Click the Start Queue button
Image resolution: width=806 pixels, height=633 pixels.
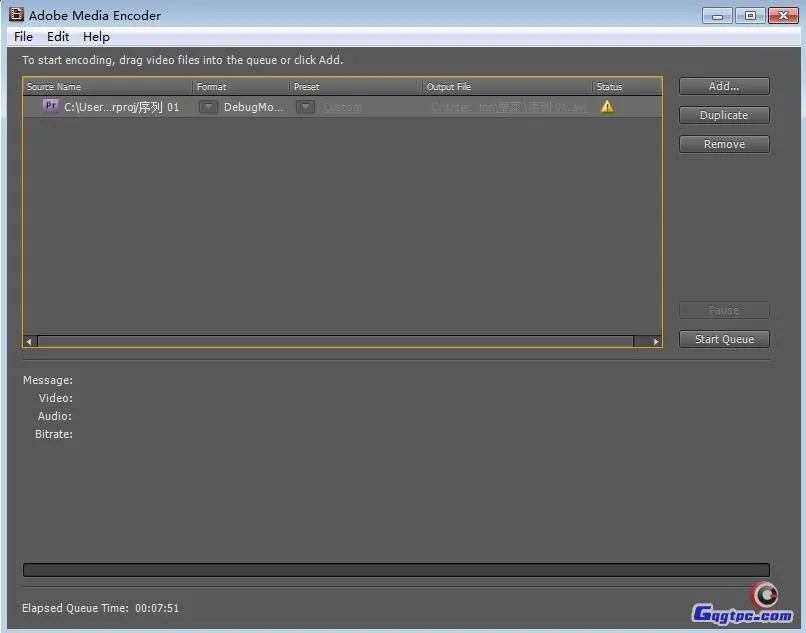724,339
